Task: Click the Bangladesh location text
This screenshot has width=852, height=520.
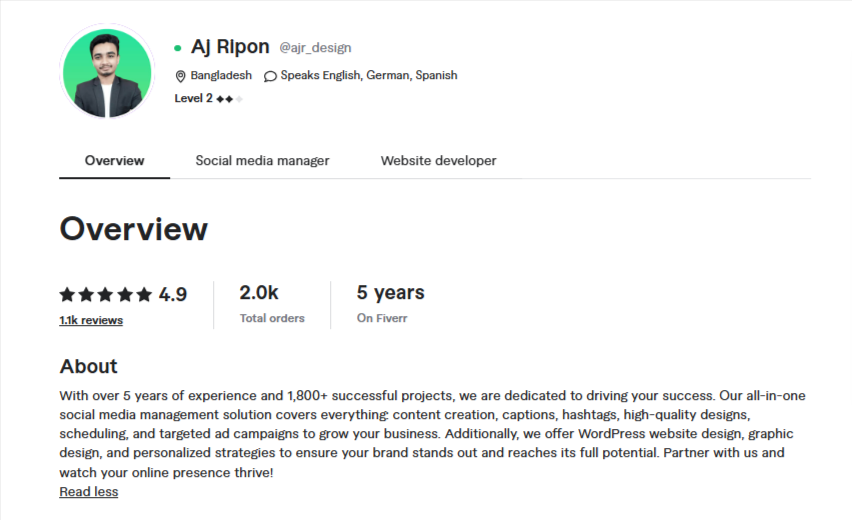Action: [221, 75]
